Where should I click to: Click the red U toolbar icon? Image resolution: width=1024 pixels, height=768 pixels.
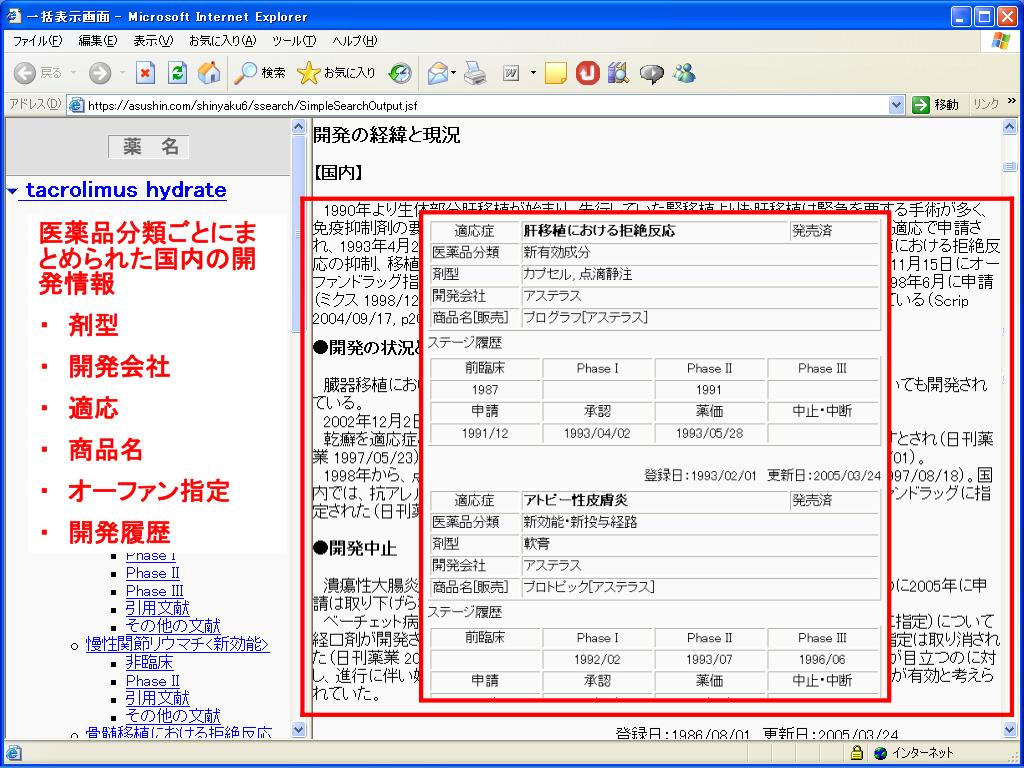pyautogui.click(x=588, y=73)
